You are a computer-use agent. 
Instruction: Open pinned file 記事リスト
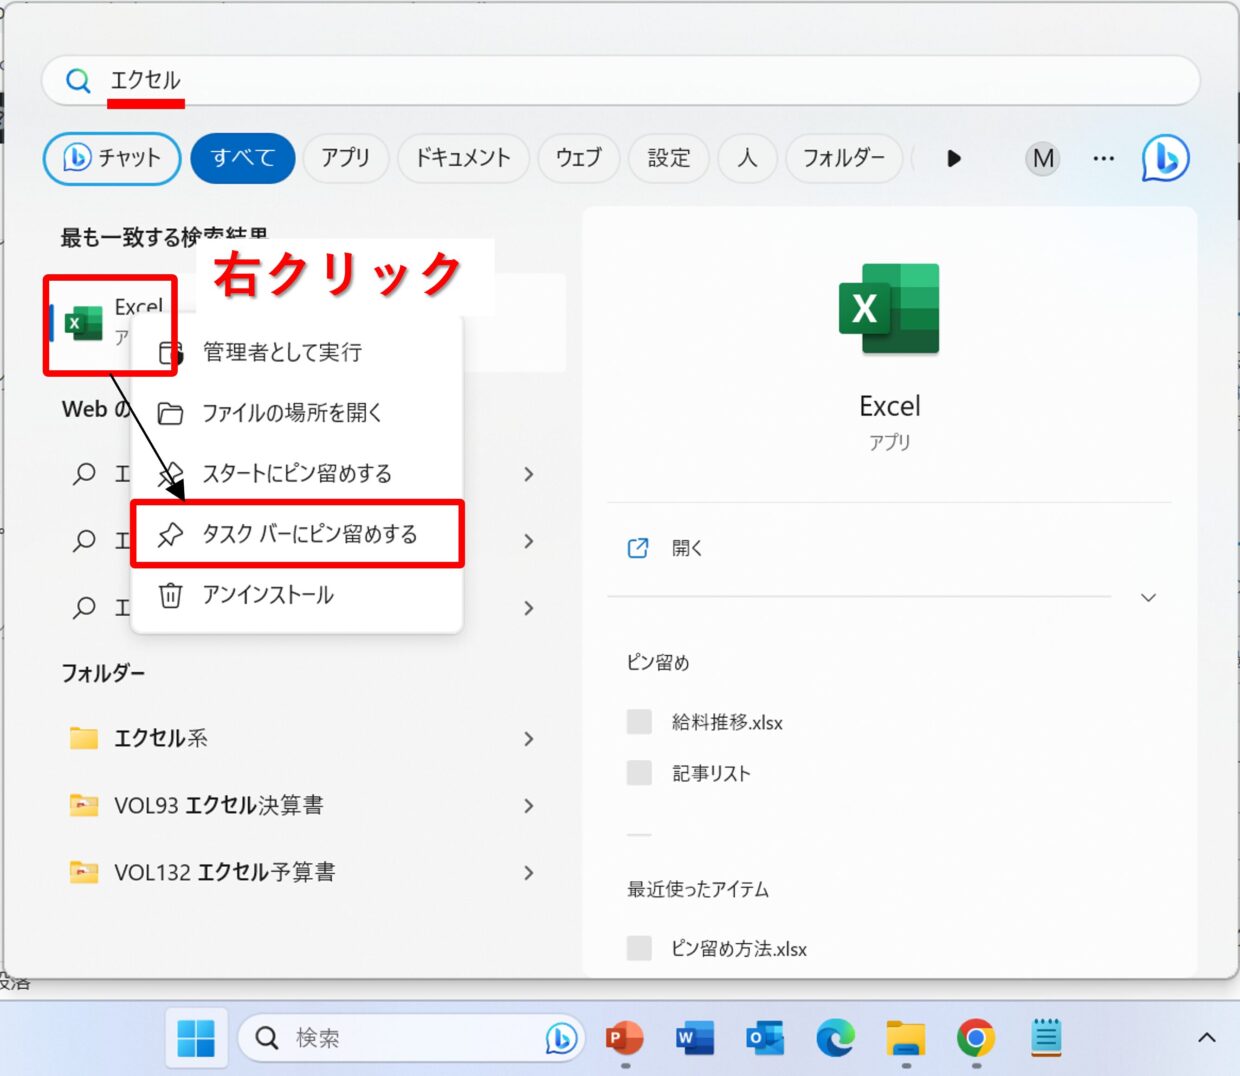pyautogui.click(x=711, y=773)
